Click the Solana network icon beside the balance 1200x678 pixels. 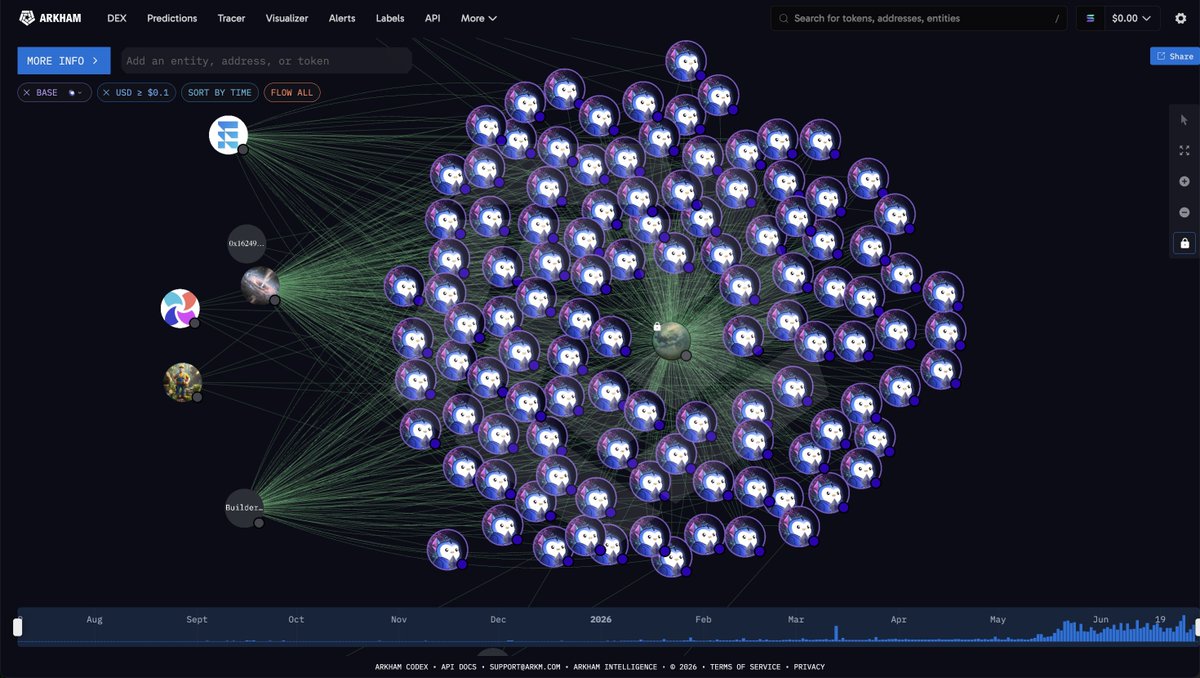pos(1090,18)
